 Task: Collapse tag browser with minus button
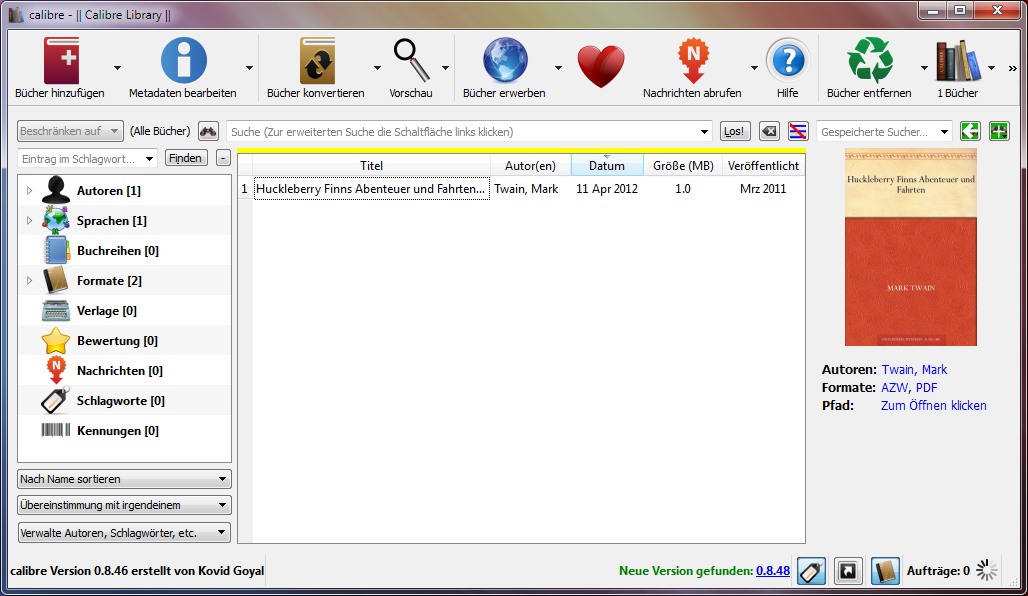pyautogui.click(x=223, y=158)
